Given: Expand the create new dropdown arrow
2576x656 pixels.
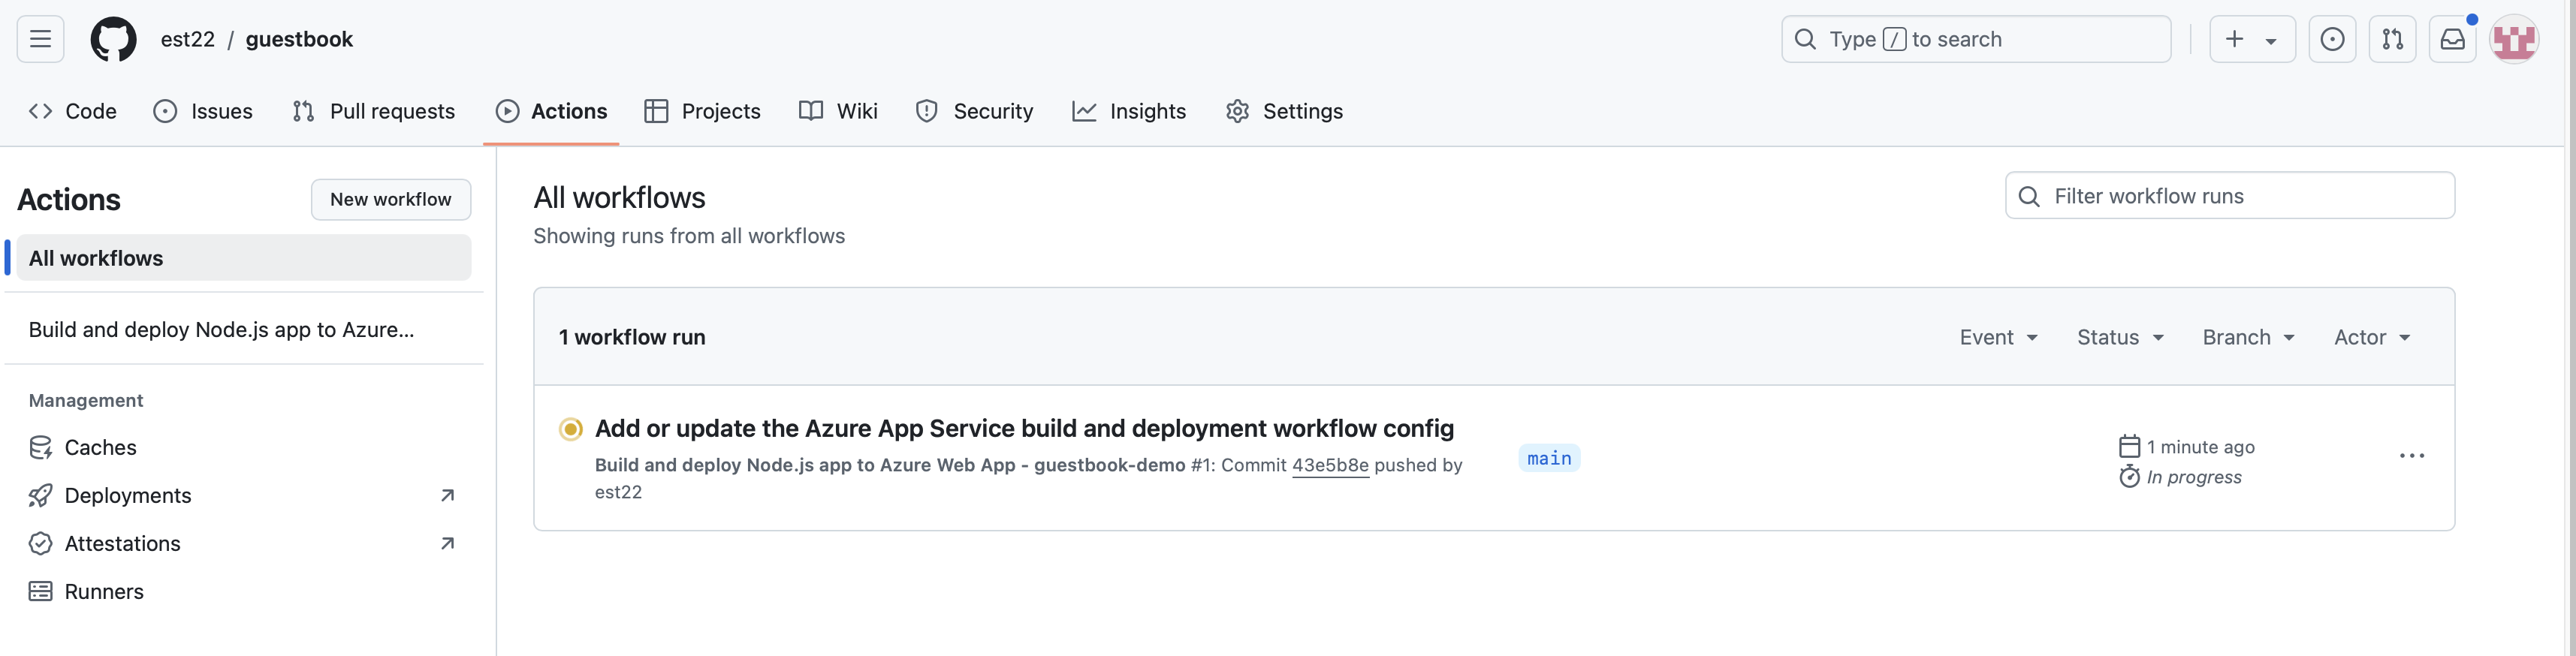Looking at the screenshot, I should click(2271, 40).
